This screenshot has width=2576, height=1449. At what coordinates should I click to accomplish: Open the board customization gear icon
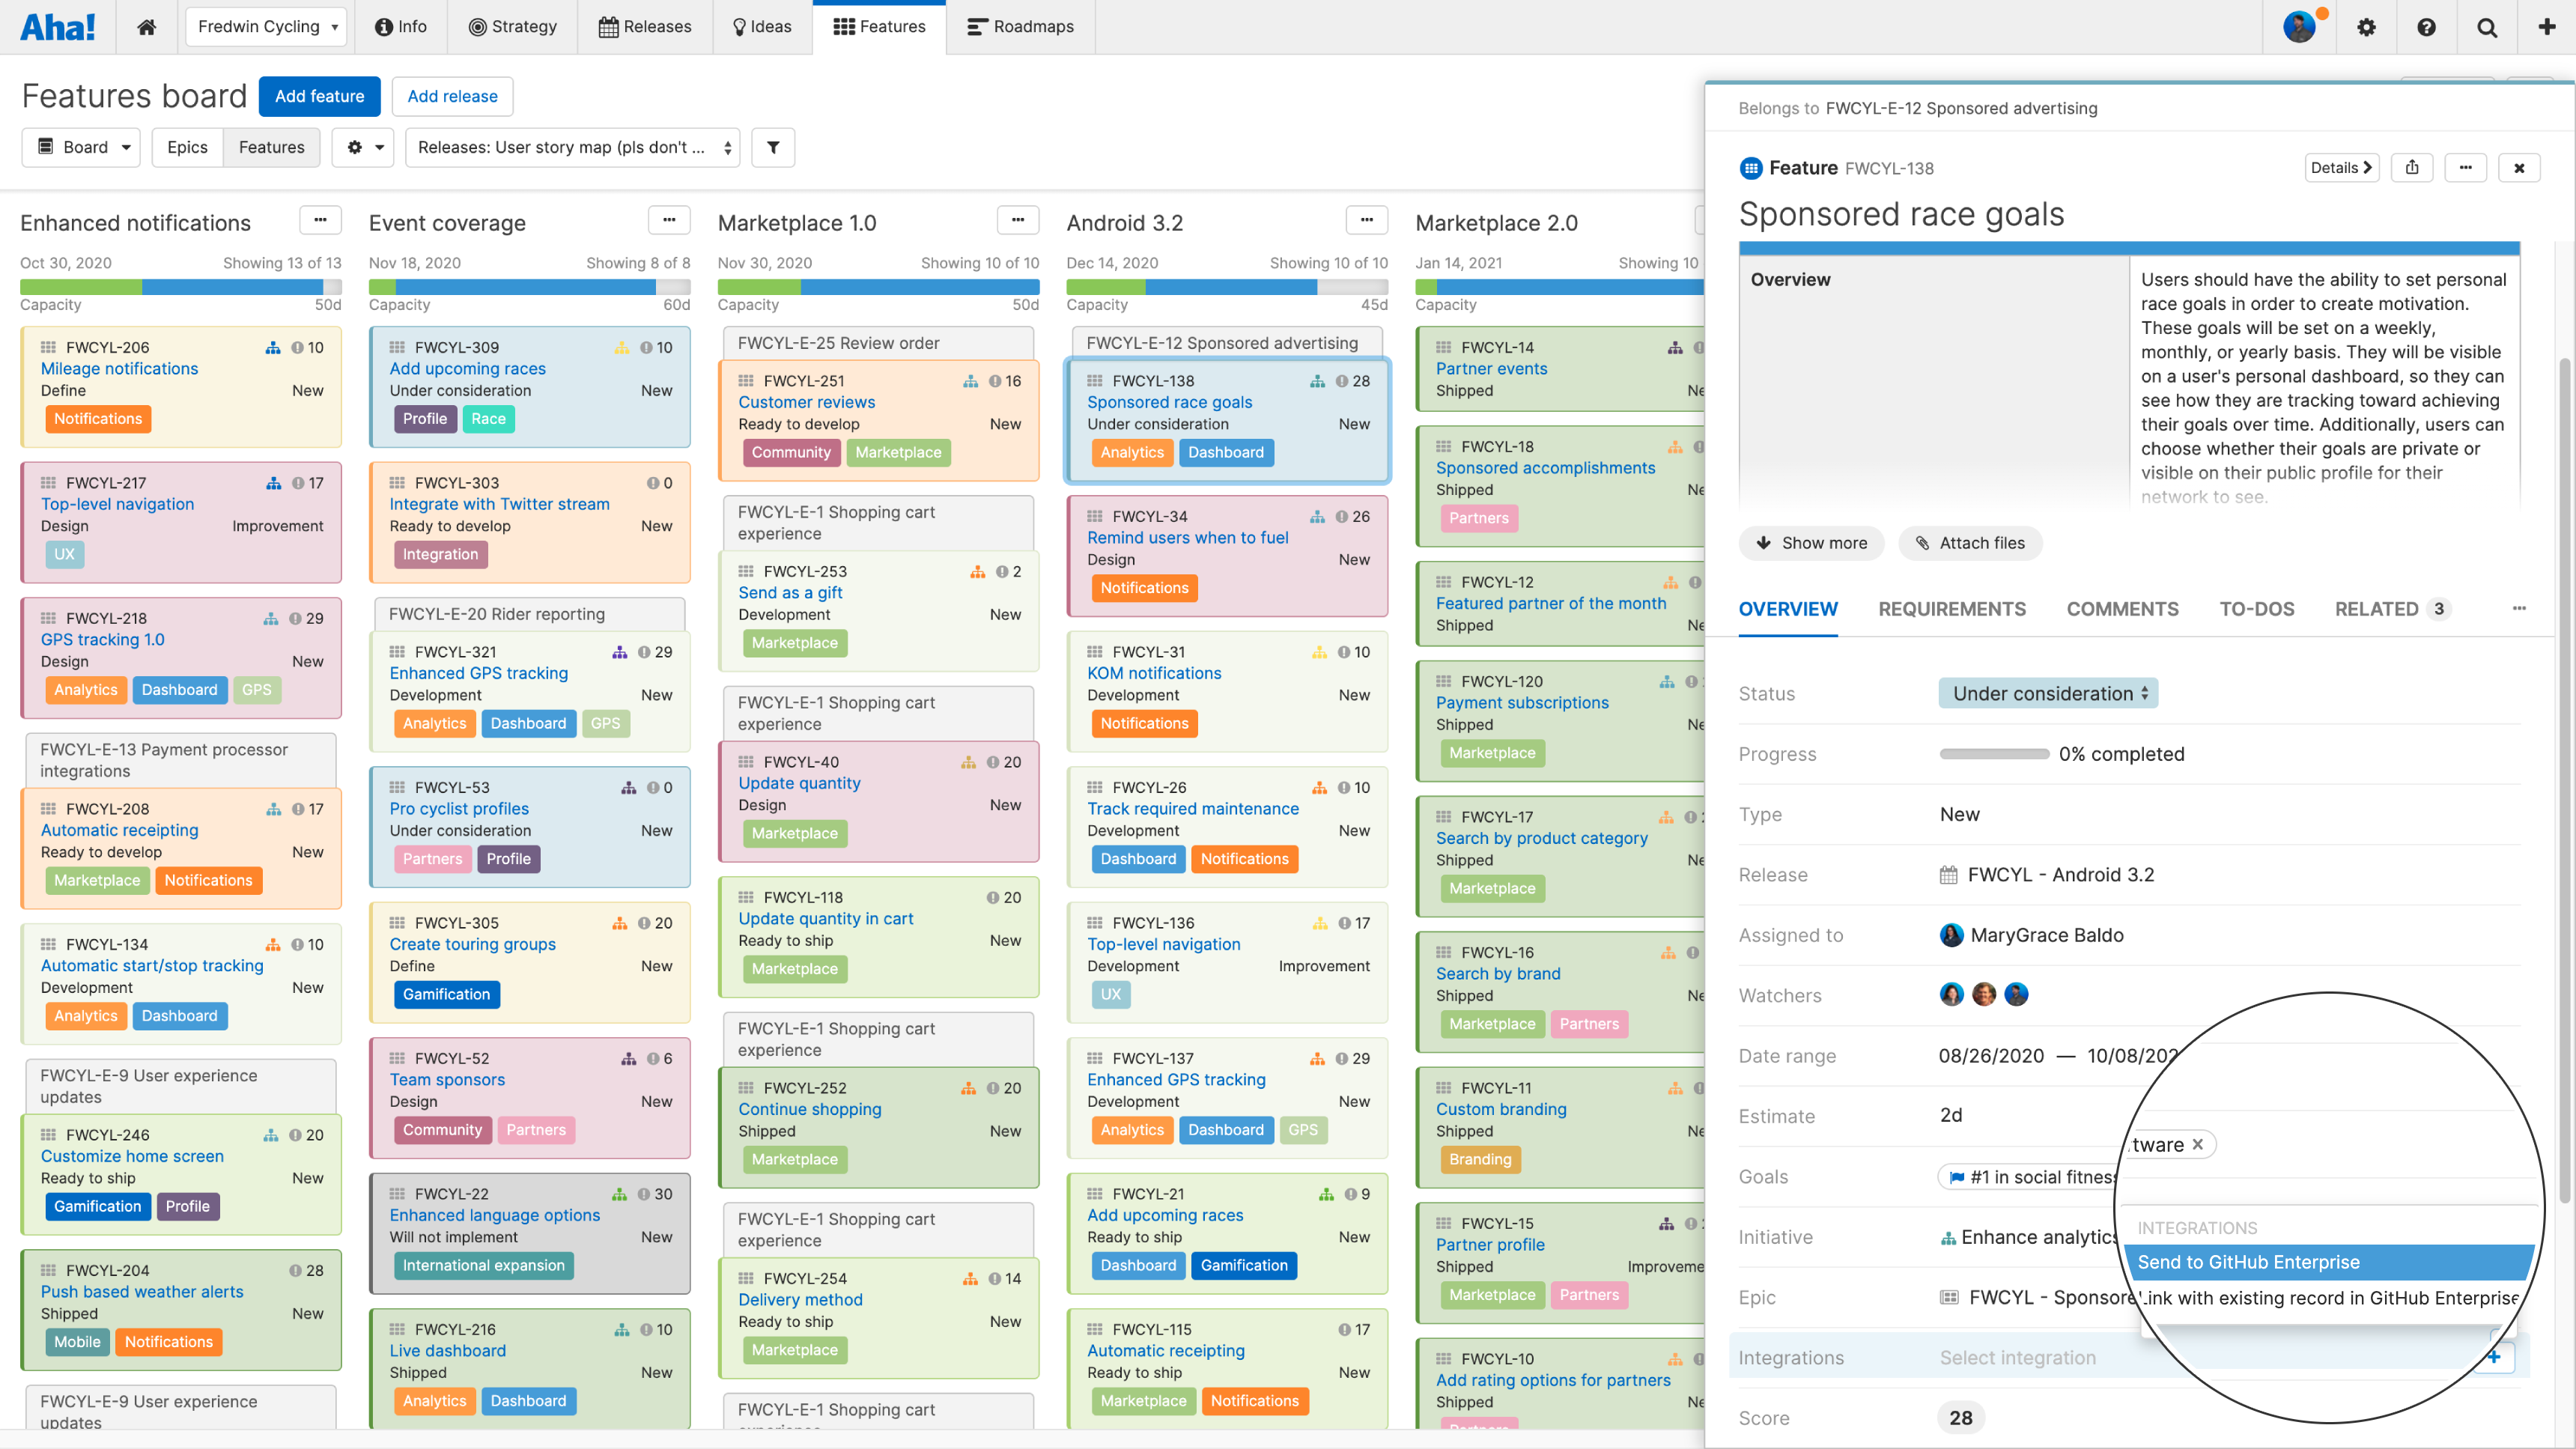pos(355,147)
